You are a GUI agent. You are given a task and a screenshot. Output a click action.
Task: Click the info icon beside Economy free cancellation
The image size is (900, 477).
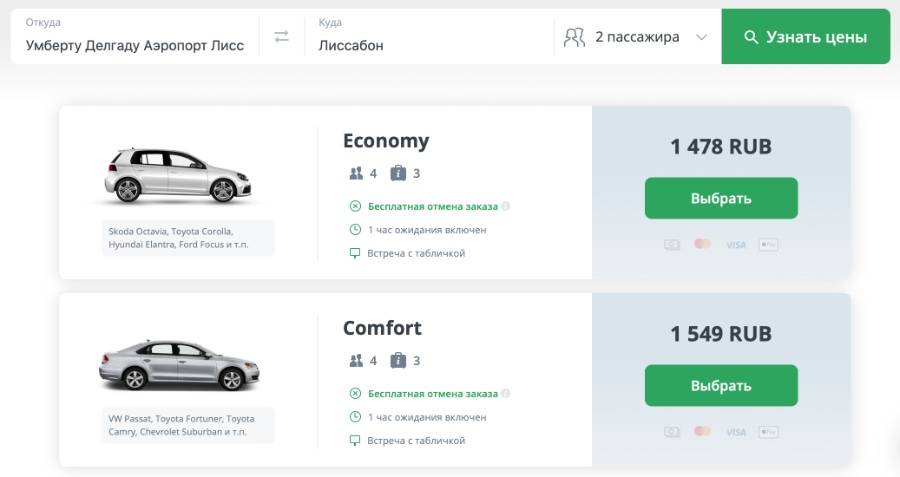[506, 207]
